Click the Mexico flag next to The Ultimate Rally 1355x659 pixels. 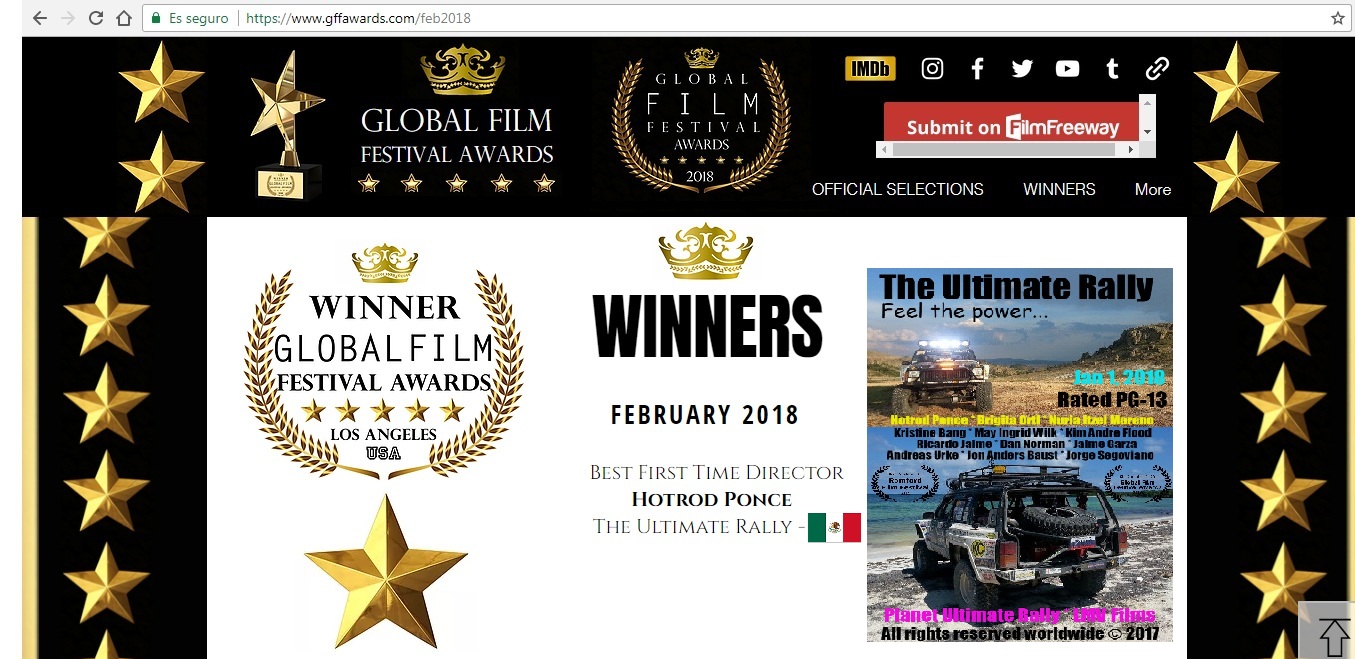pos(834,527)
